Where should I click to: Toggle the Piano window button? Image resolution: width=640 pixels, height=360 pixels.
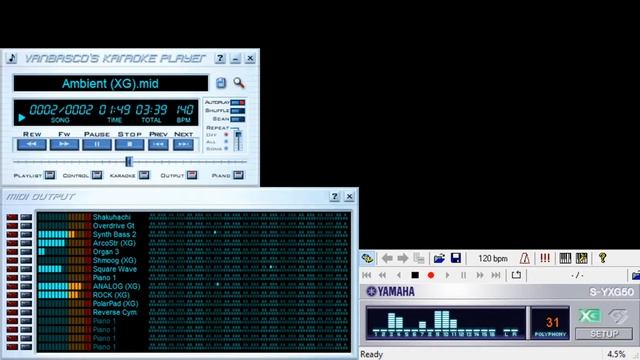(238, 175)
